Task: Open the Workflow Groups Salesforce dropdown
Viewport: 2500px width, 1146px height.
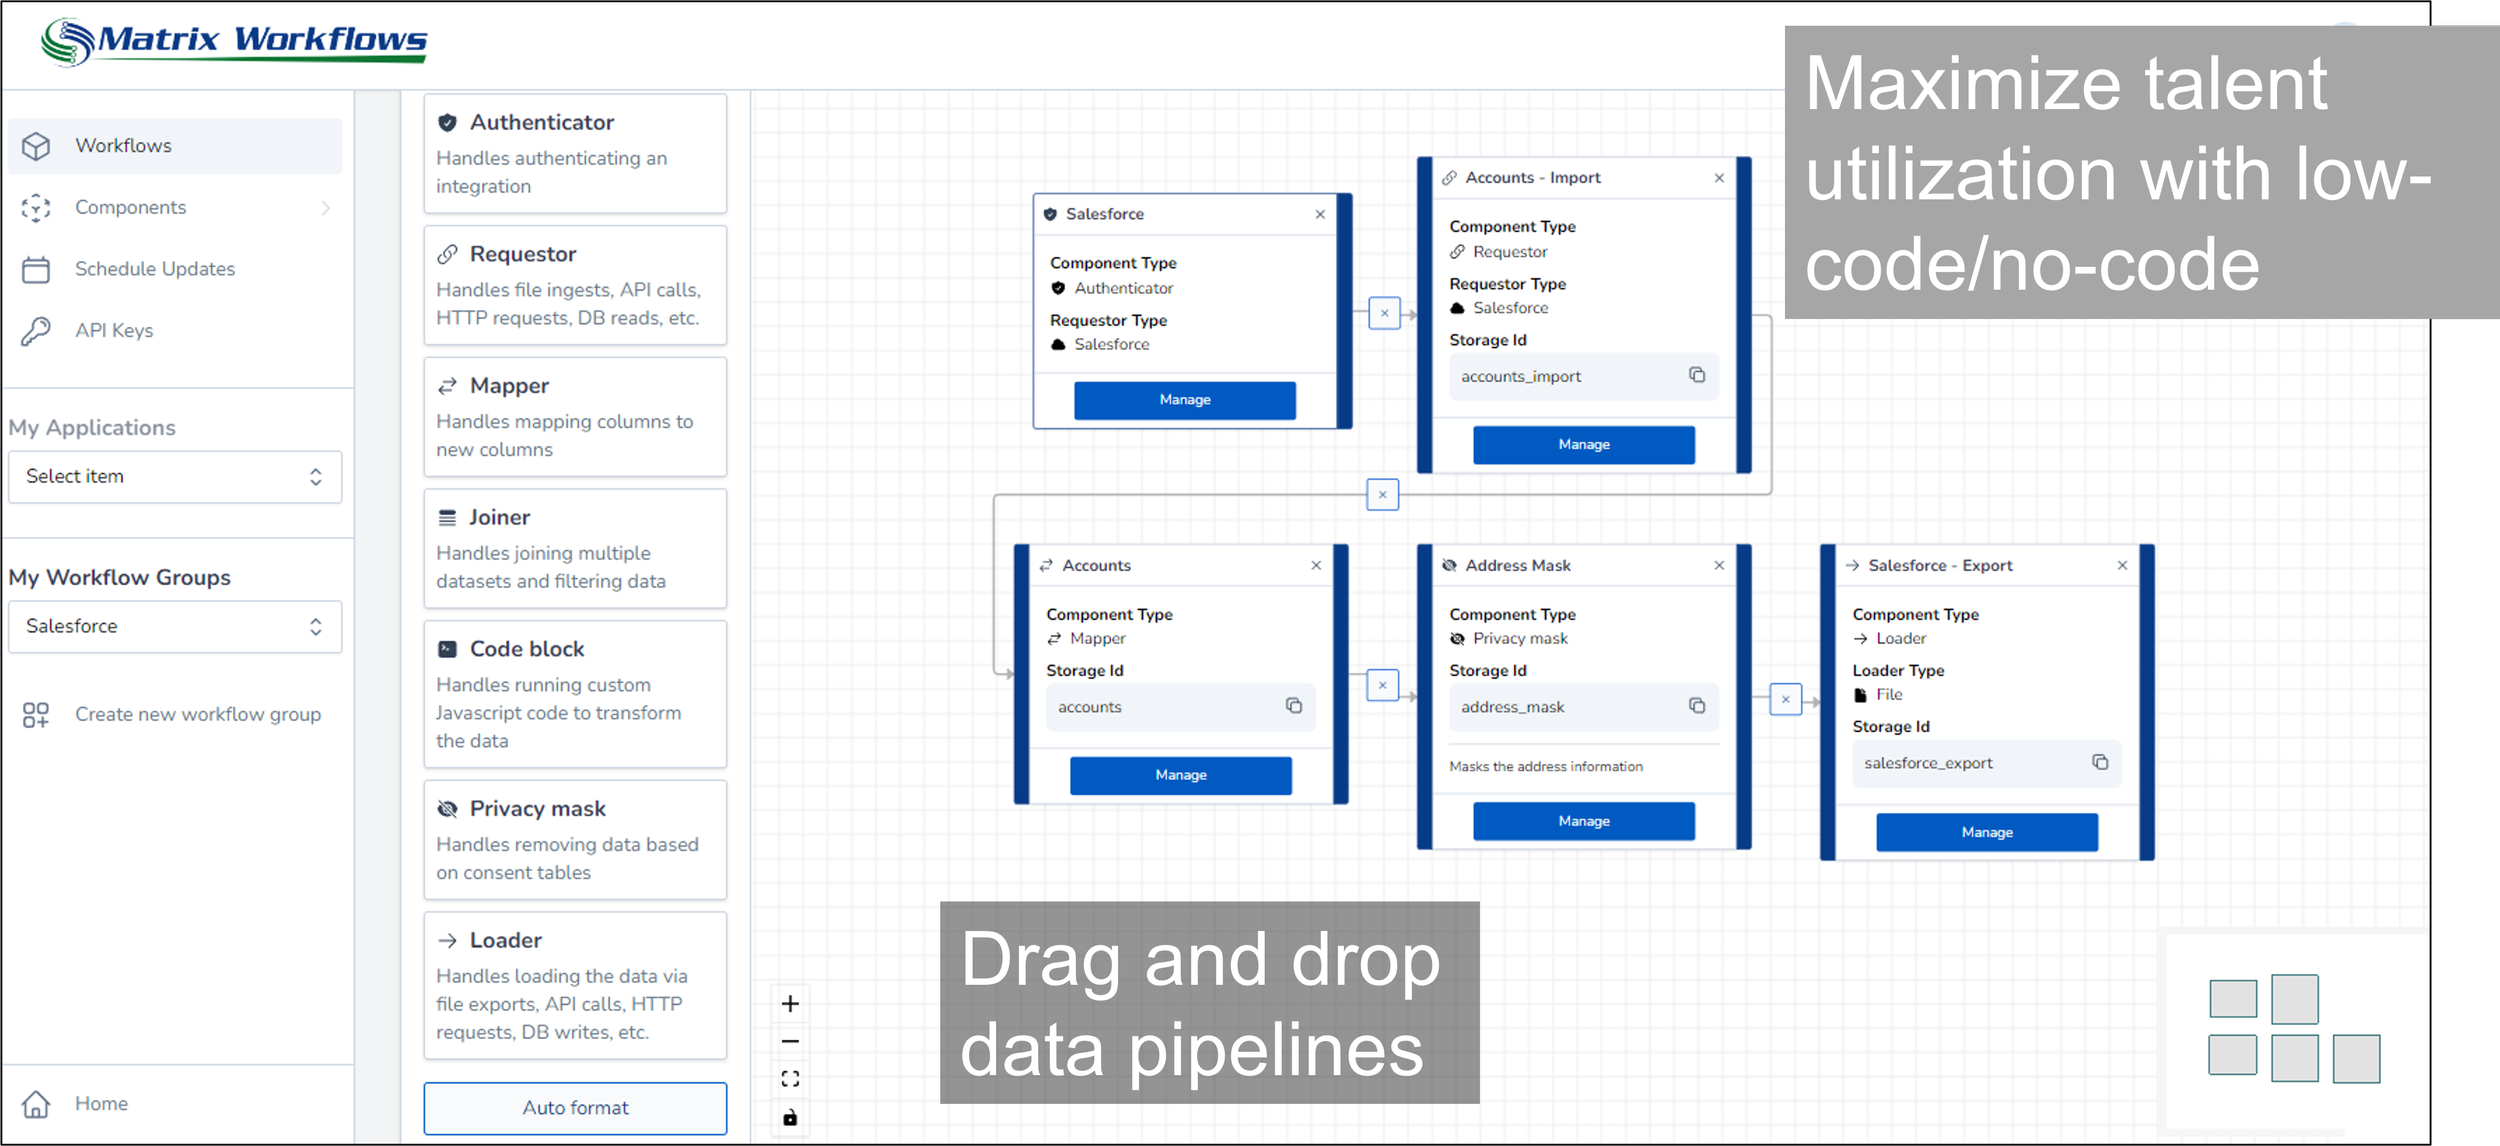Action: [175, 627]
